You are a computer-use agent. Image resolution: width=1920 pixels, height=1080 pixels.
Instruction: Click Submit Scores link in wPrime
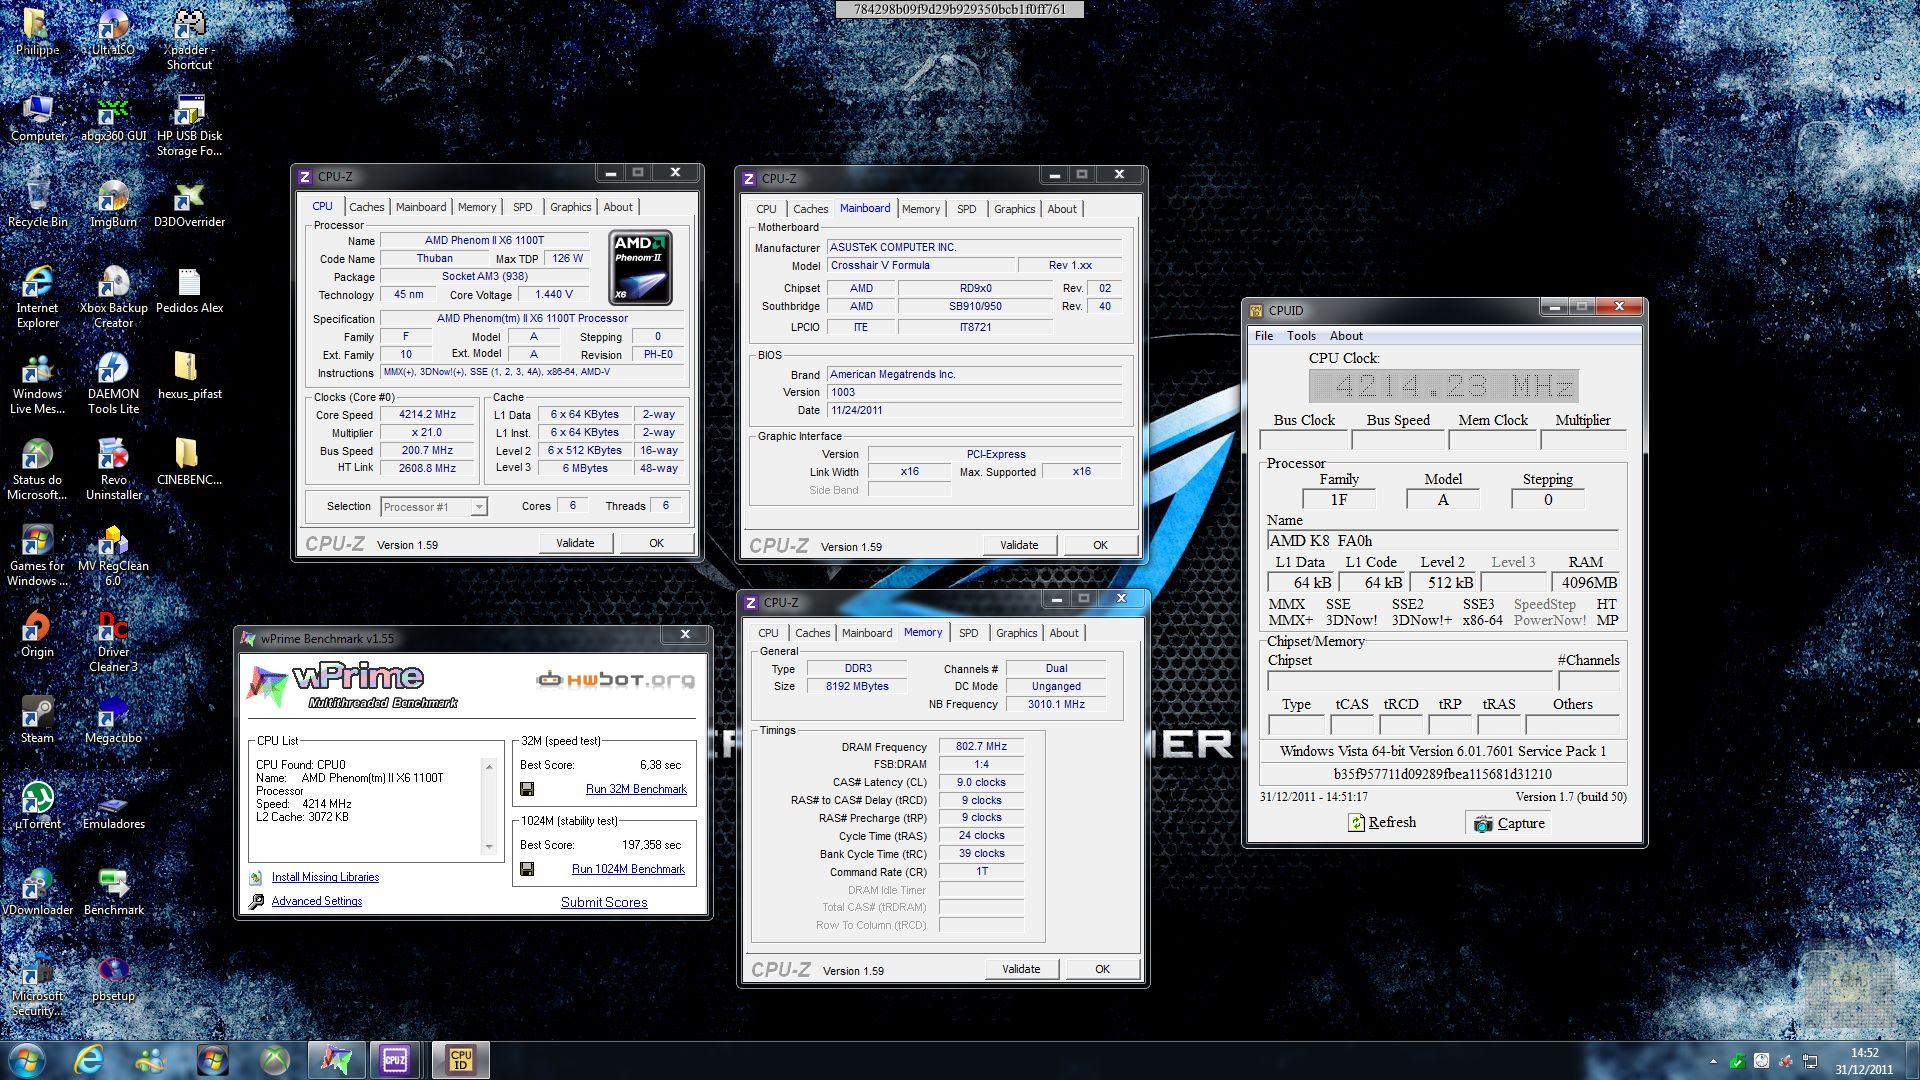604,902
